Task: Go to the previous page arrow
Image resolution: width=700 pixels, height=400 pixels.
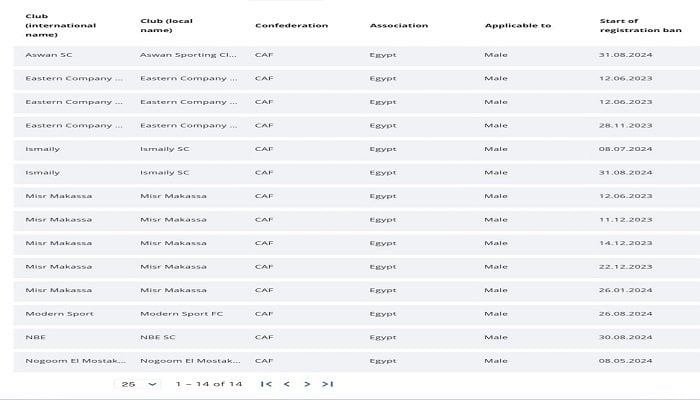Action: coord(287,384)
